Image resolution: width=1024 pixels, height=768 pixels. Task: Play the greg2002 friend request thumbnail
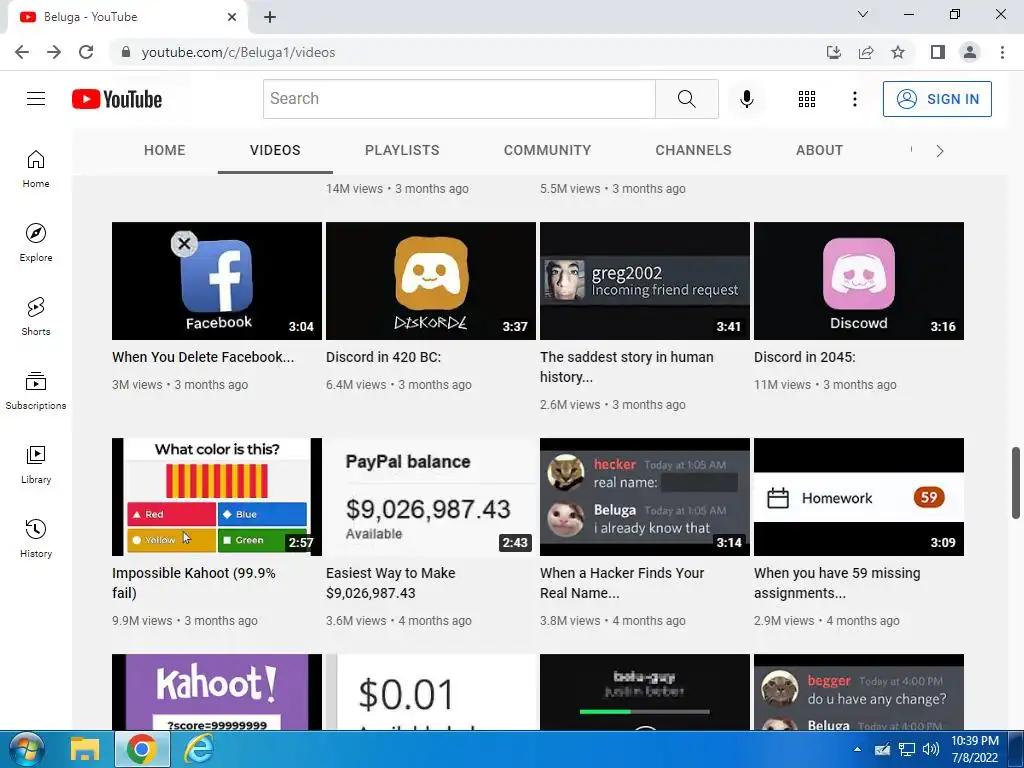(x=645, y=281)
